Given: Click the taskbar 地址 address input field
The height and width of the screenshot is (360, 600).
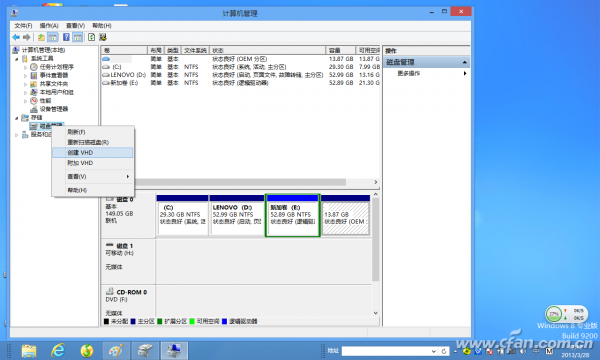Looking at the screenshot, I should coord(386,351).
